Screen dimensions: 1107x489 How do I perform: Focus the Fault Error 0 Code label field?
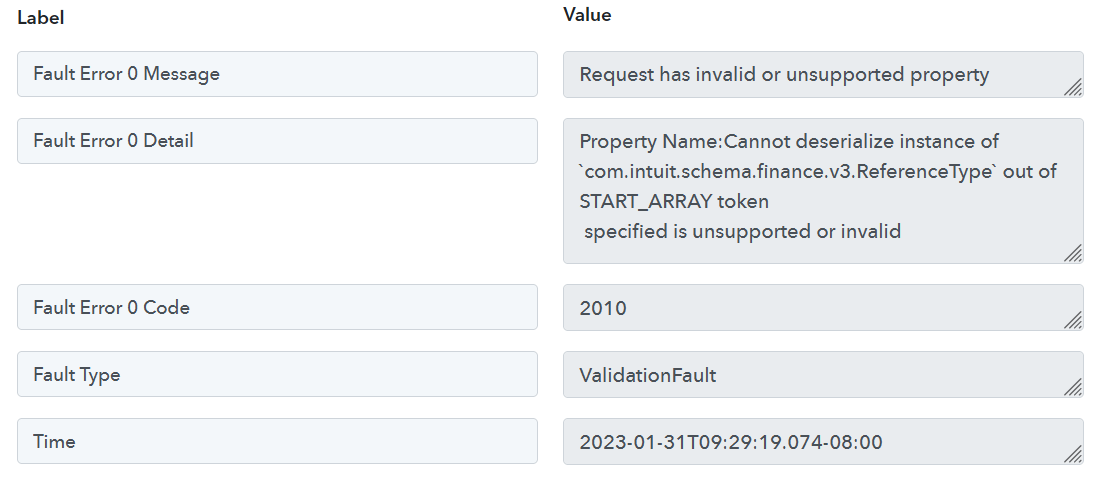(277, 307)
